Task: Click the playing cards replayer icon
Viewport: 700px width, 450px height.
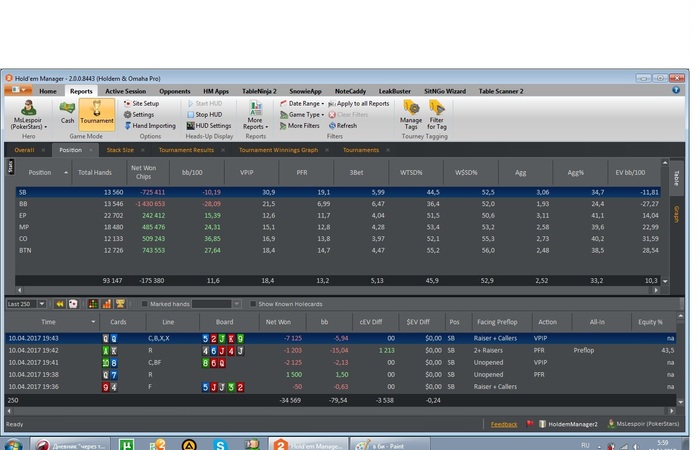Action: (73, 304)
